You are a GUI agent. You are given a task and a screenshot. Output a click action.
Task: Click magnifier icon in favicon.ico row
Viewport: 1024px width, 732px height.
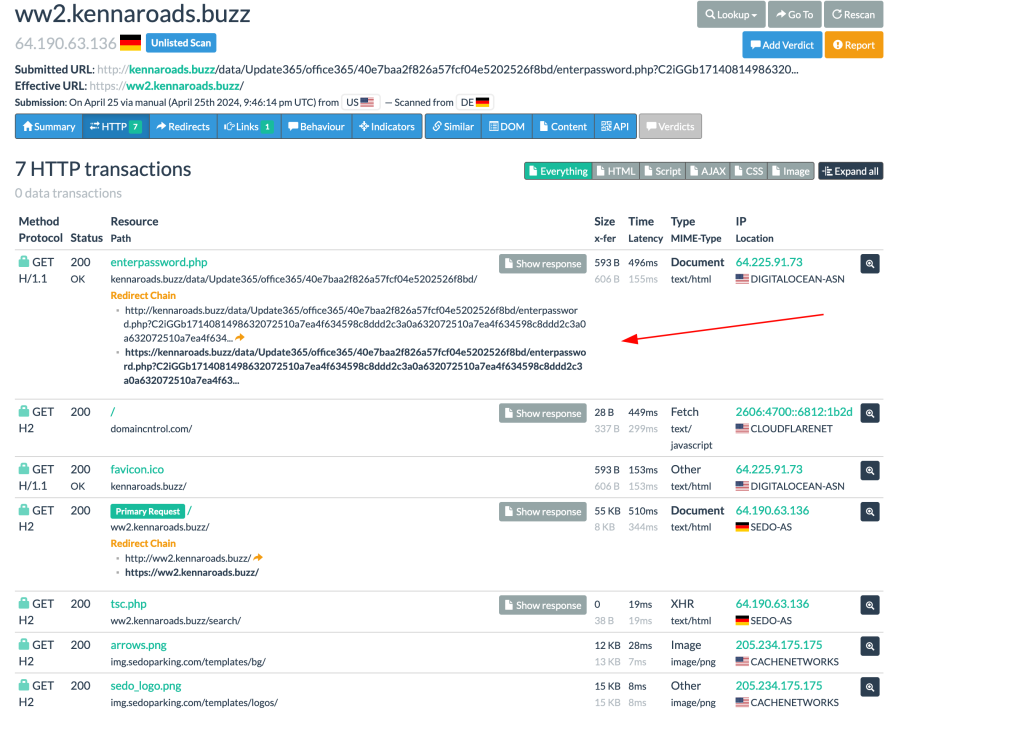point(870,471)
